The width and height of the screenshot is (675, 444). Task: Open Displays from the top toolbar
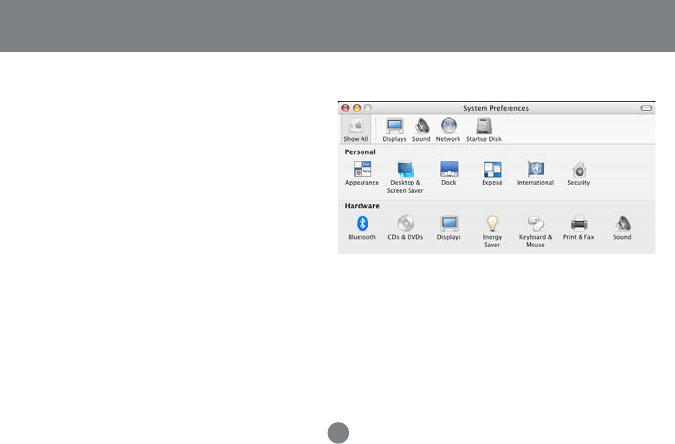[394, 130]
